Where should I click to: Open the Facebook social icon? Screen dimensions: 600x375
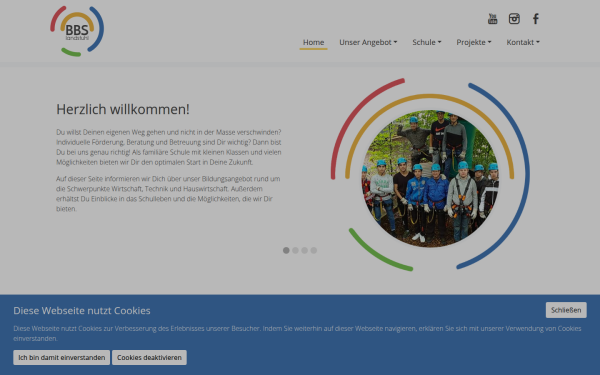[x=536, y=18]
